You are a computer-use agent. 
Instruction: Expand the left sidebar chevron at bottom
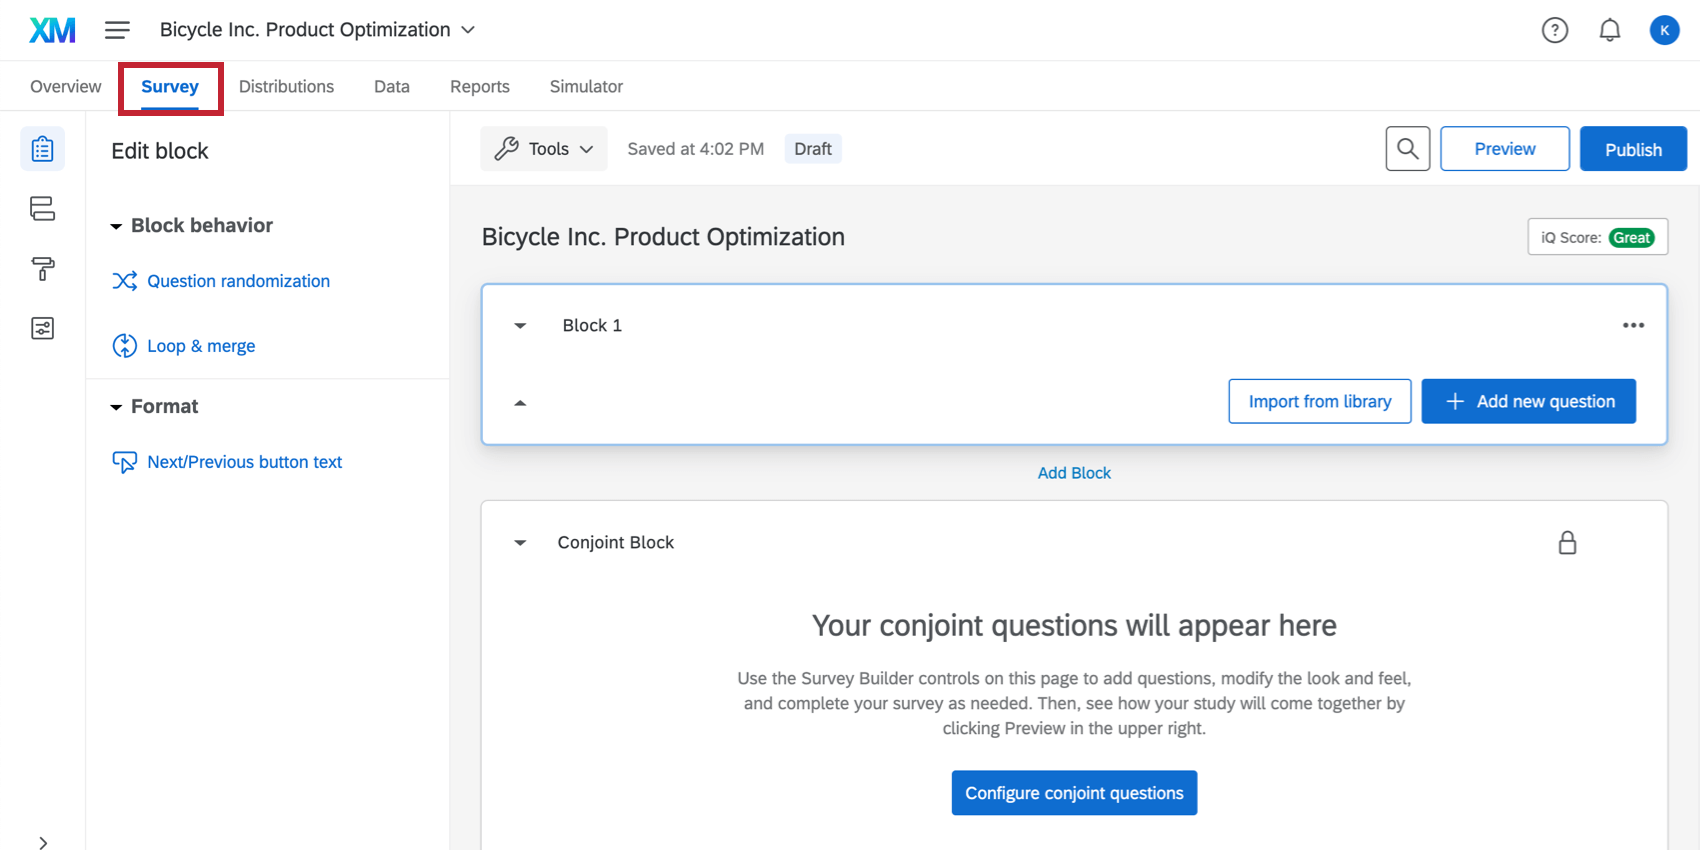pos(43,842)
